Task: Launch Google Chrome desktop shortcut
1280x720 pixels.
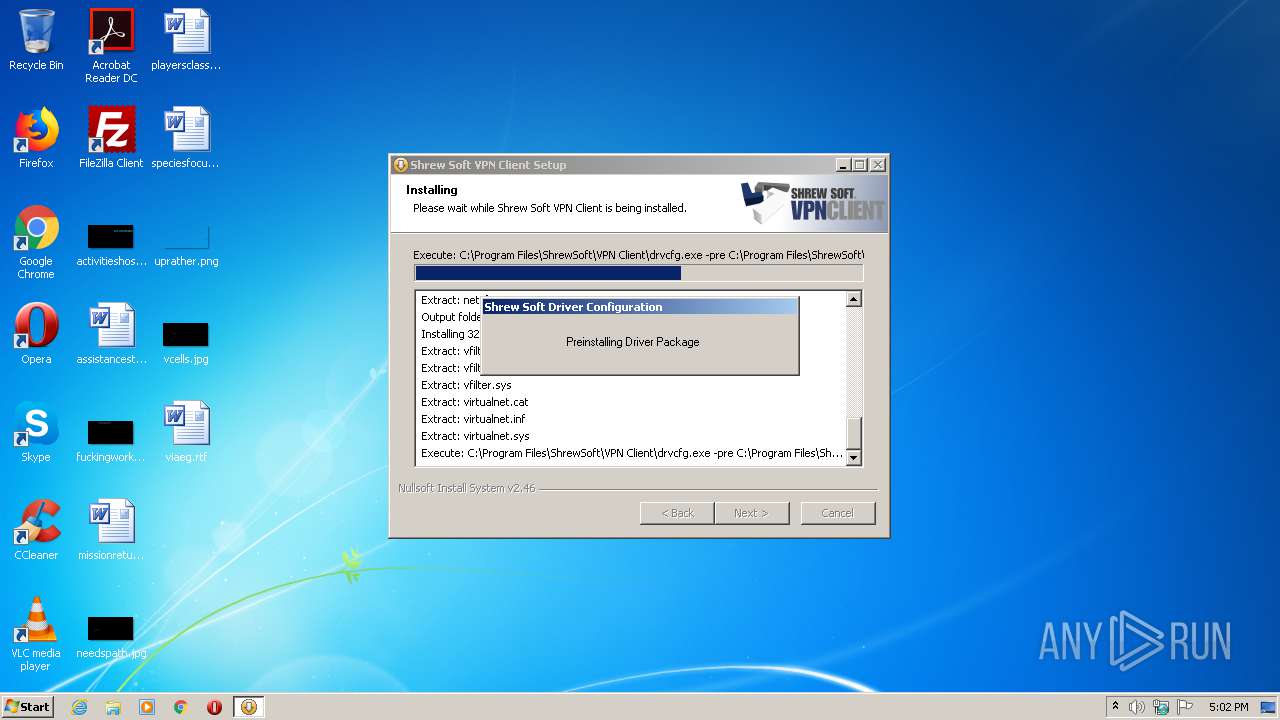Action: pyautogui.click(x=36, y=242)
